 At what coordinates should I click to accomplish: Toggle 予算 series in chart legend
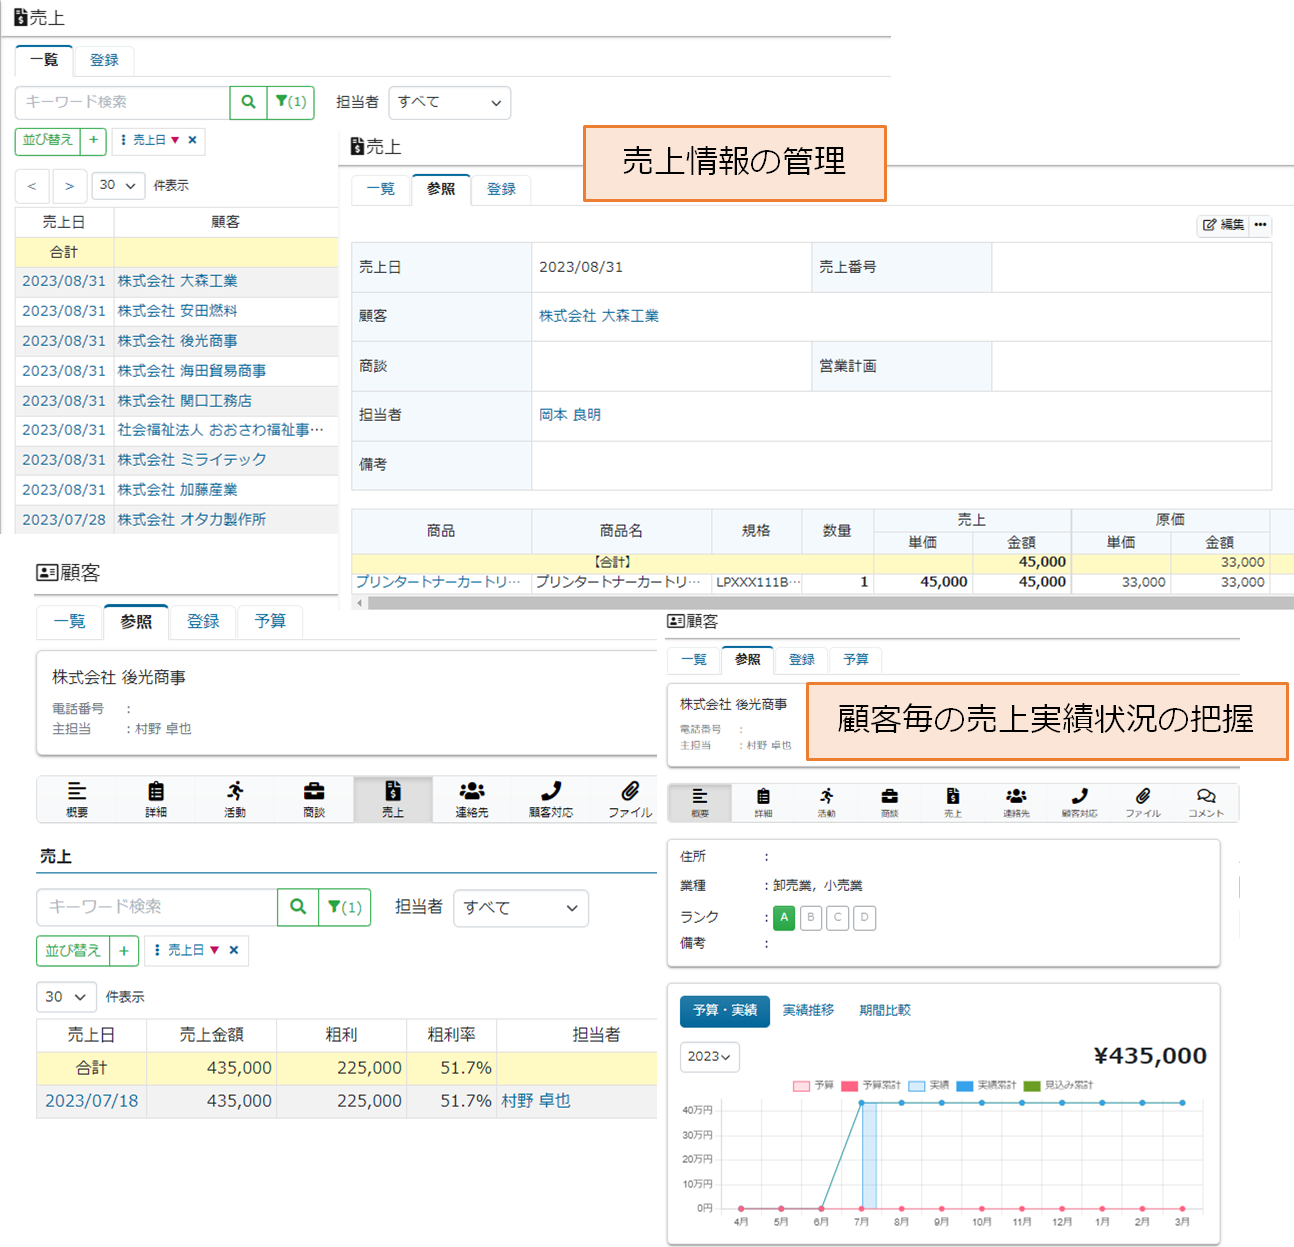pyautogui.click(x=813, y=1085)
